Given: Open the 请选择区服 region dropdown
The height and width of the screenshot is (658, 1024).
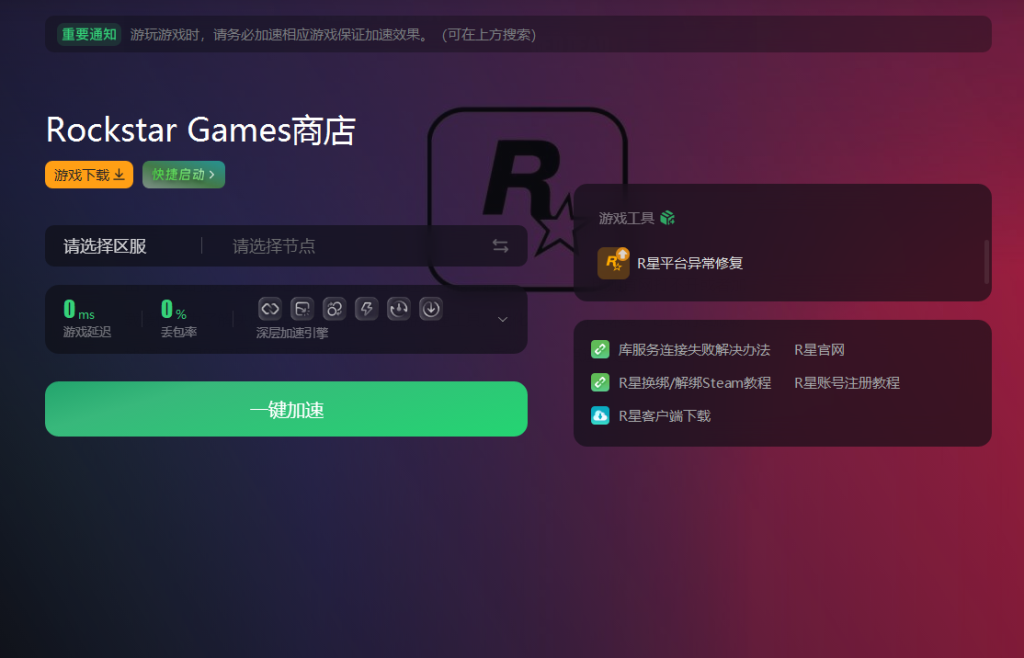Looking at the screenshot, I should pyautogui.click(x=104, y=246).
